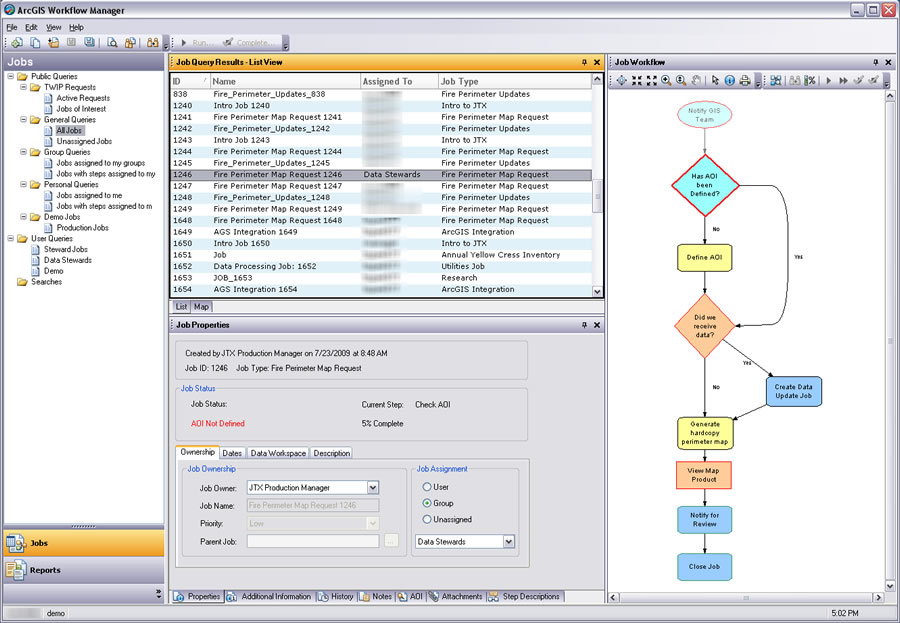Select the User assignment radio button
Viewport: 900px width, 623px height.
pos(426,487)
